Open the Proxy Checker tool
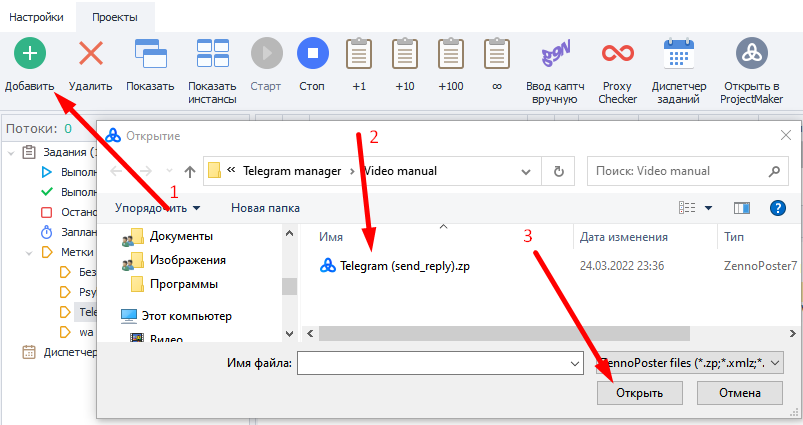This screenshot has height=425, width=803. pyautogui.click(x=618, y=53)
